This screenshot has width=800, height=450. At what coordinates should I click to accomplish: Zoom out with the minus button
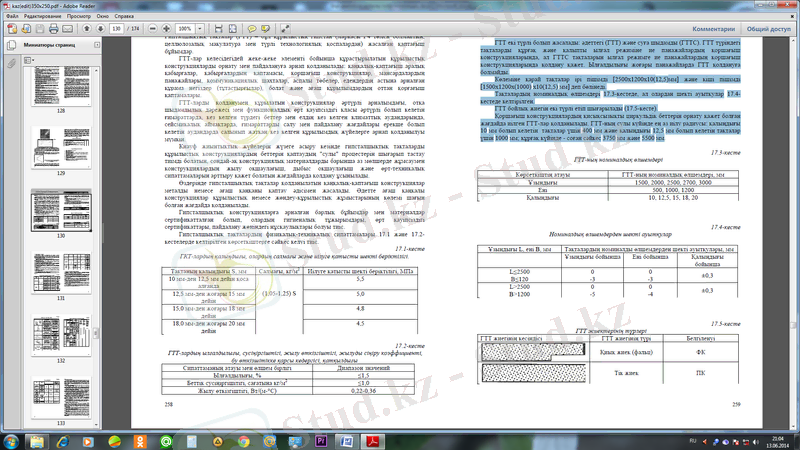point(155,29)
